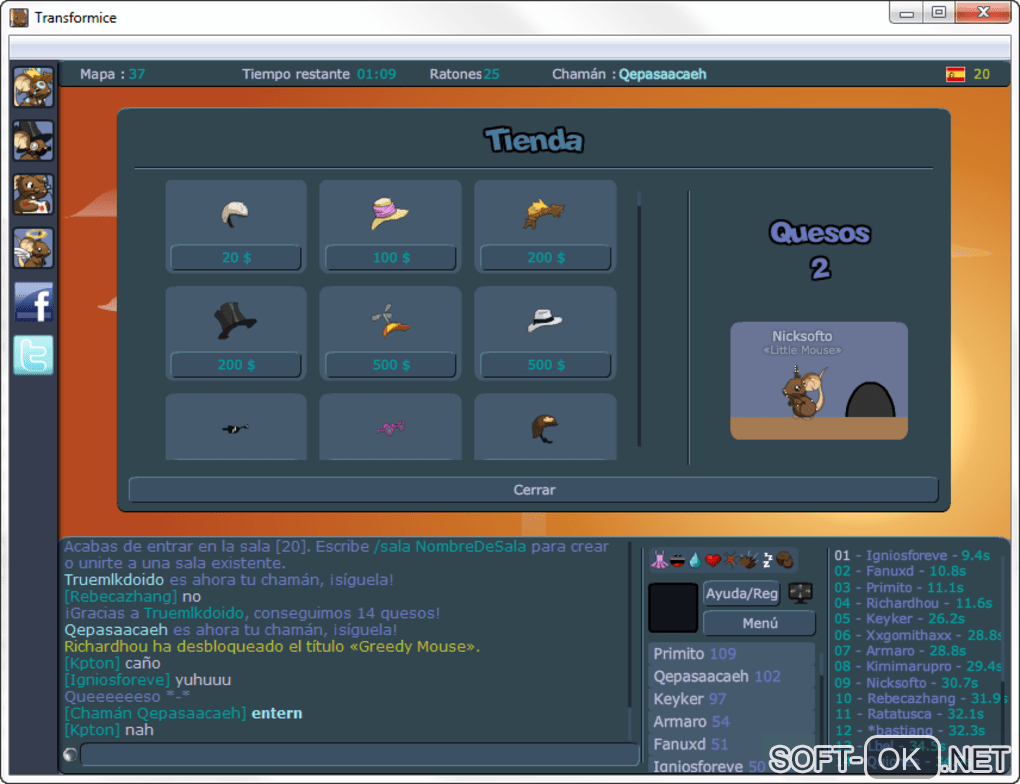The width and height of the screenshot is (1020, 784).
Task: Select the pink heart glasses item
Action: point(390,427)
